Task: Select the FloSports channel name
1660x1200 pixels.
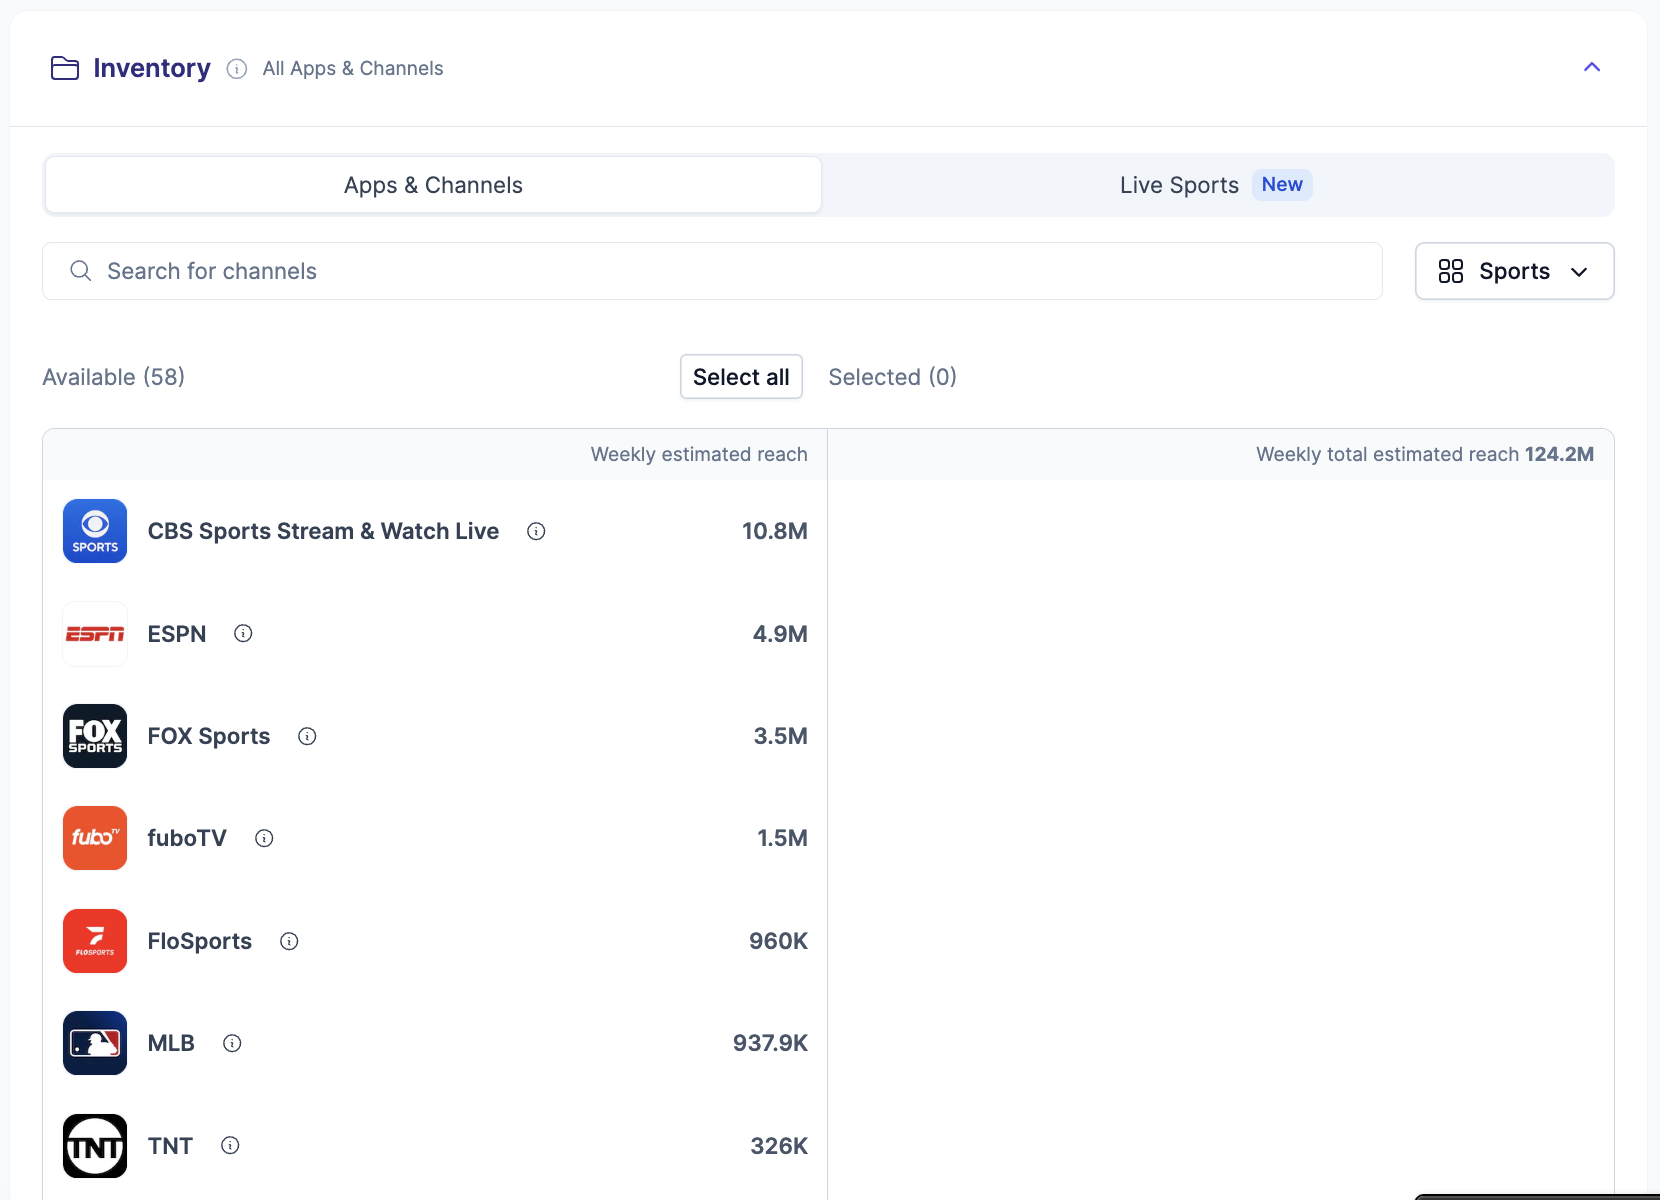Action: point(200,941)
